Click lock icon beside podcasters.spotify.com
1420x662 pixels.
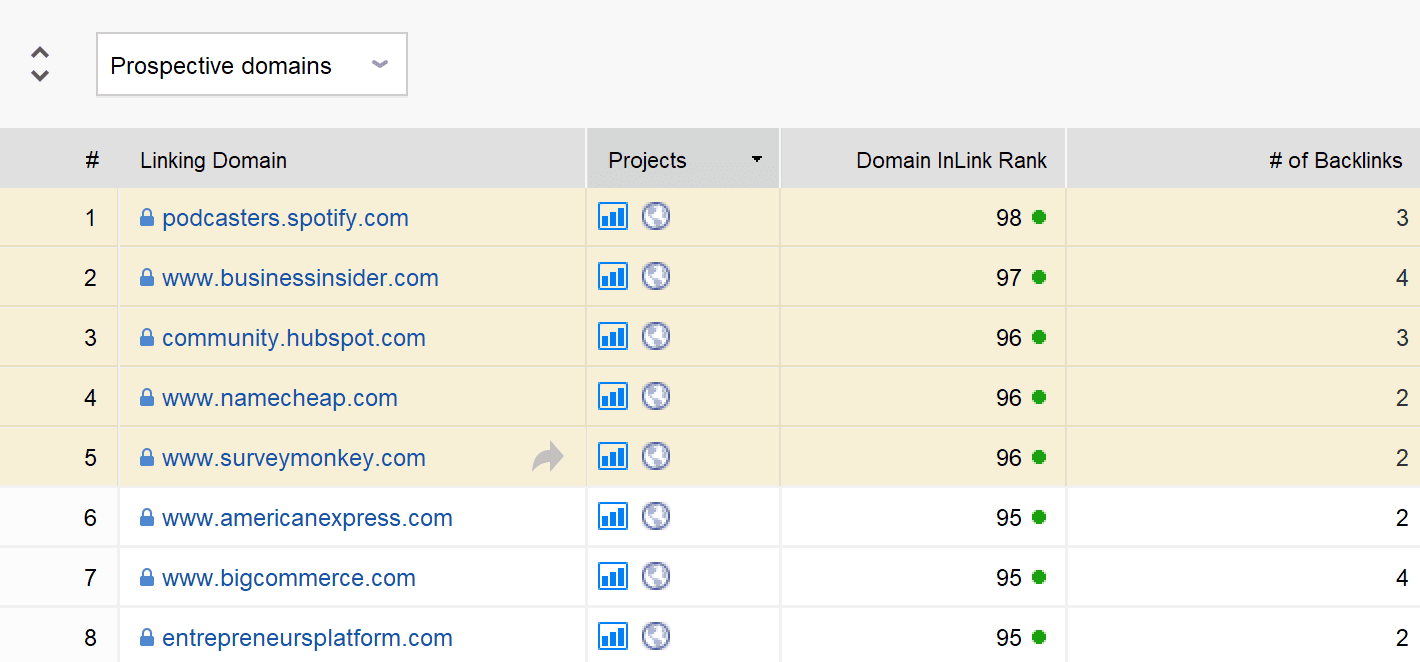(x=147, y=218)
